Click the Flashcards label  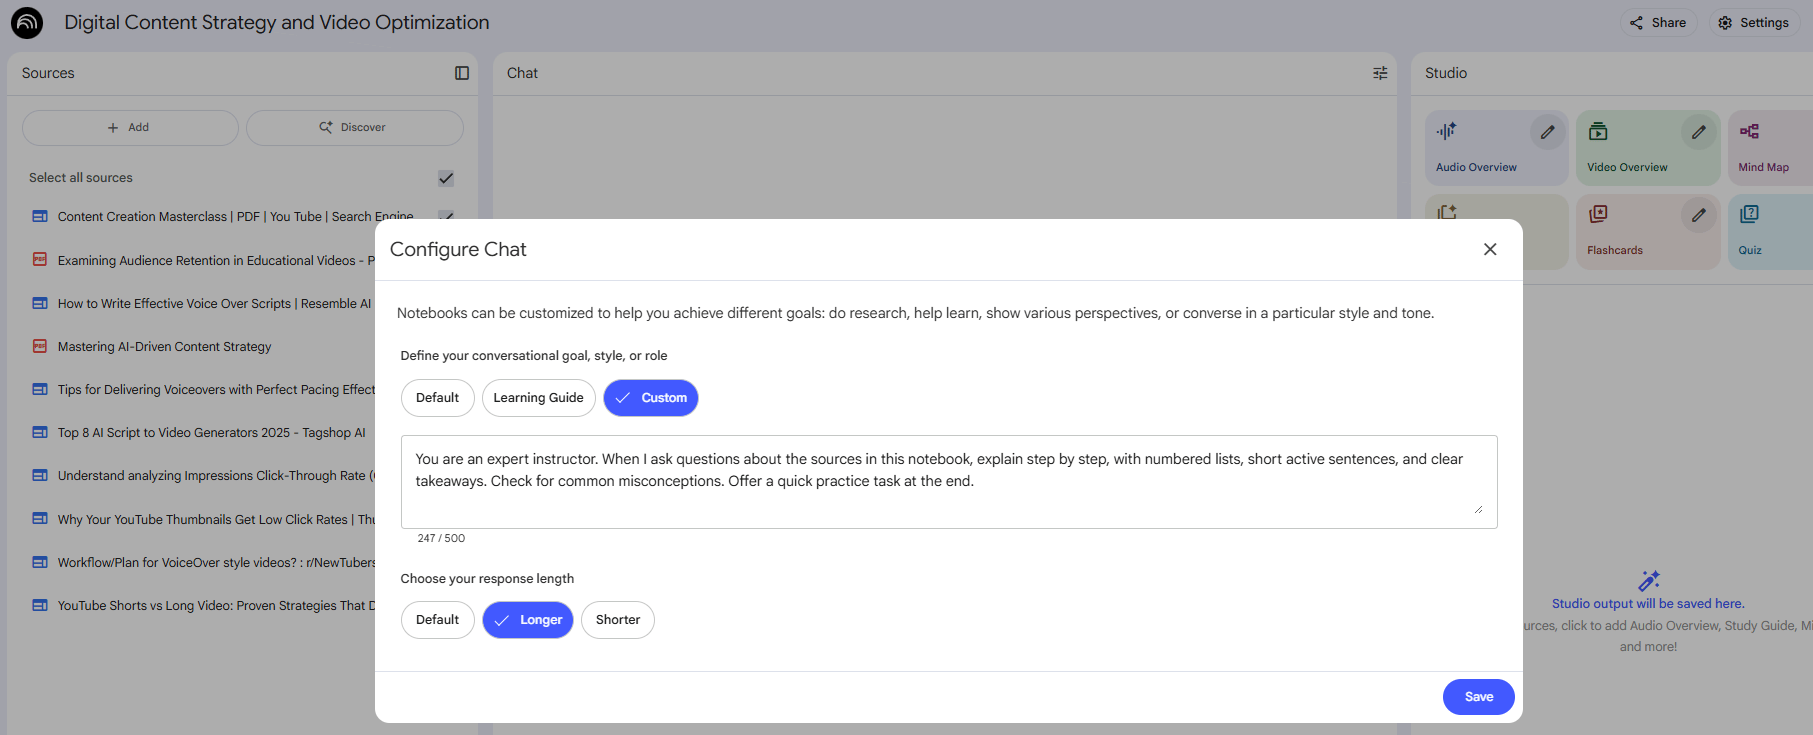point(1615,250)
